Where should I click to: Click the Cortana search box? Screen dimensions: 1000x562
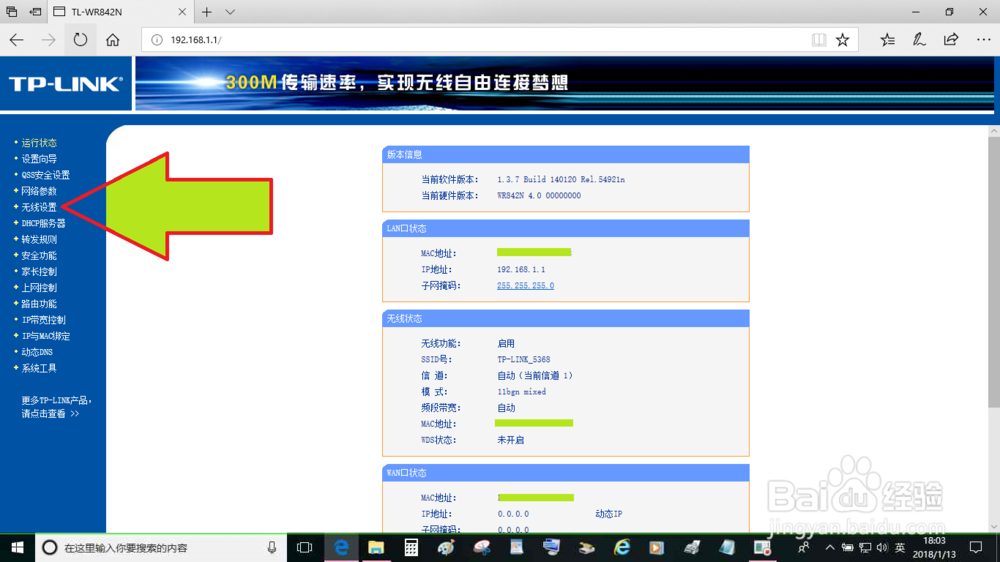coord(159,548)
